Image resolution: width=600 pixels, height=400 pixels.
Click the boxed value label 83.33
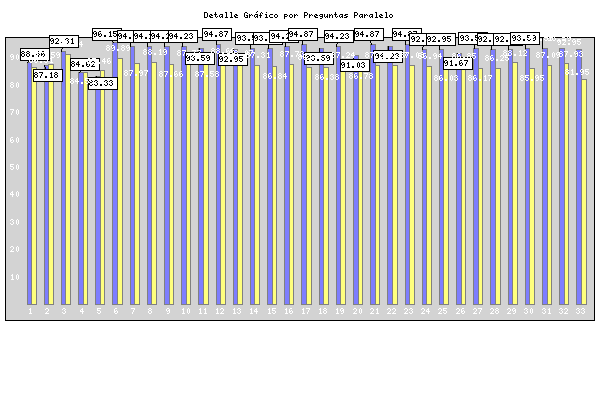tap(103, 83)
